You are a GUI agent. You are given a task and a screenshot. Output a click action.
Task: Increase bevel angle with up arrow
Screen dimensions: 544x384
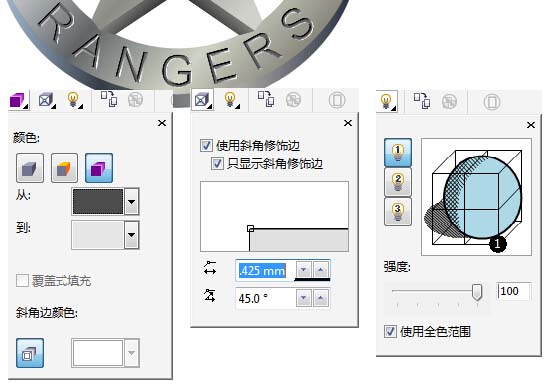tap(321, 298)
